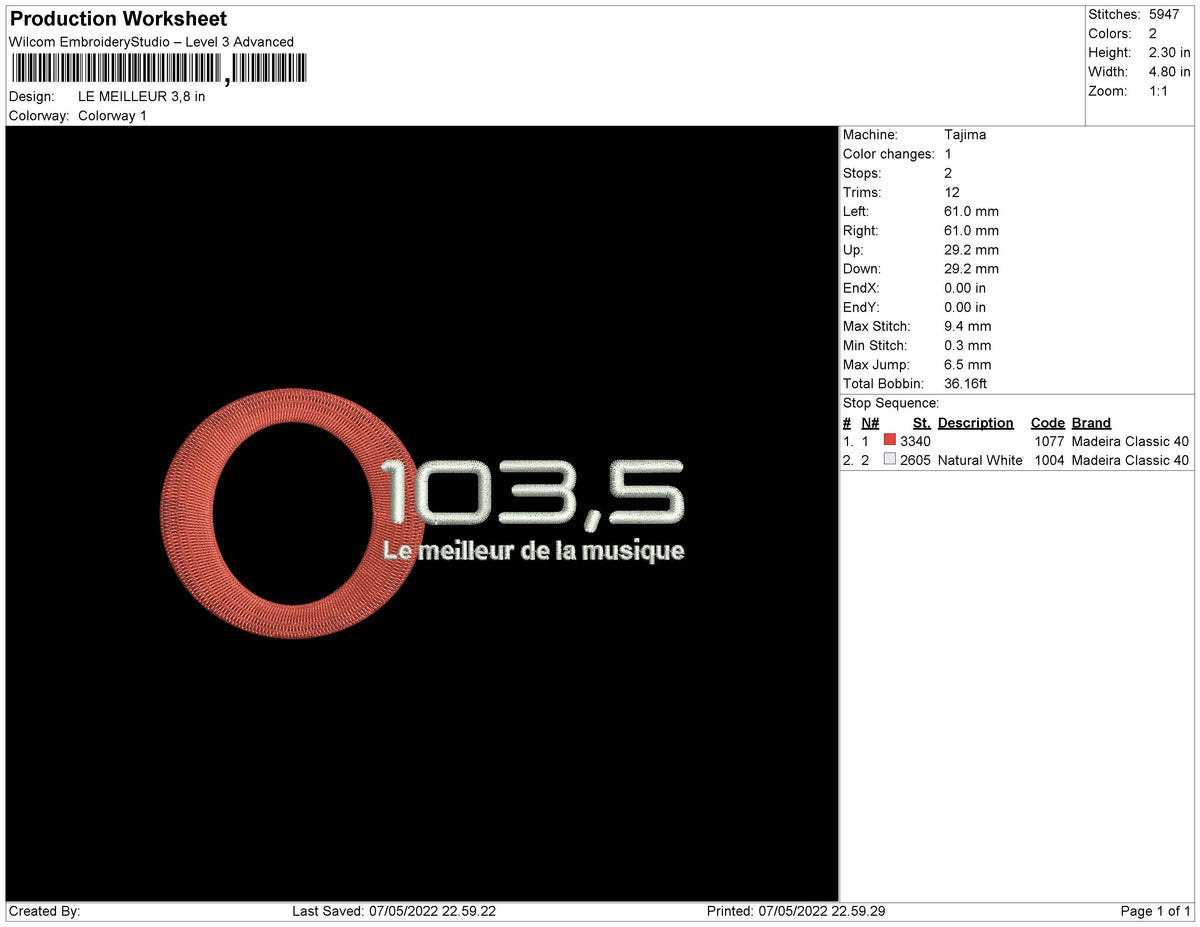Click the Colorway 1 label
The image size is (1200, 927).
(112, 115)
